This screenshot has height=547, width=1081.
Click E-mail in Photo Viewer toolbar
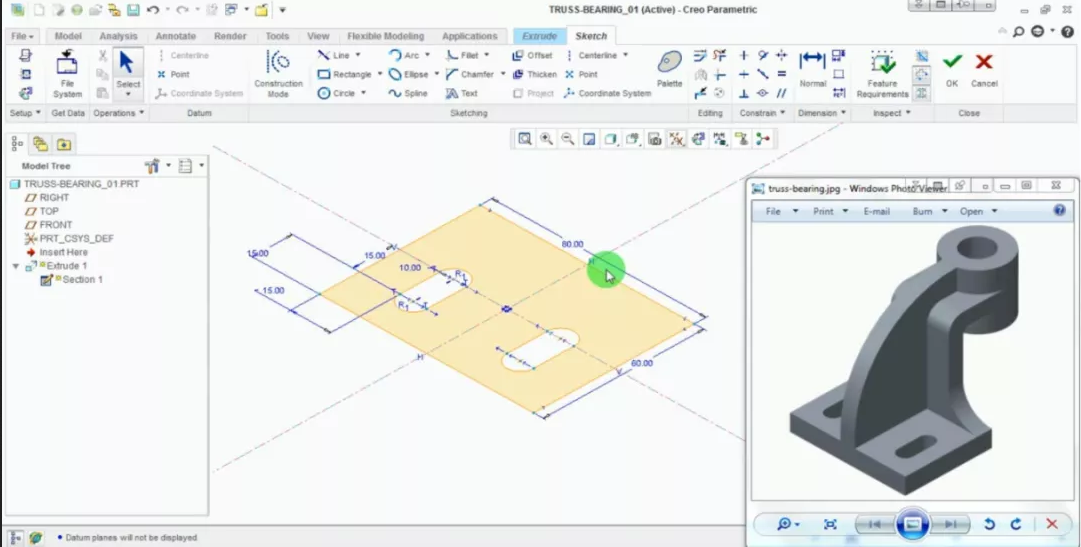click(x=876, y=212)
